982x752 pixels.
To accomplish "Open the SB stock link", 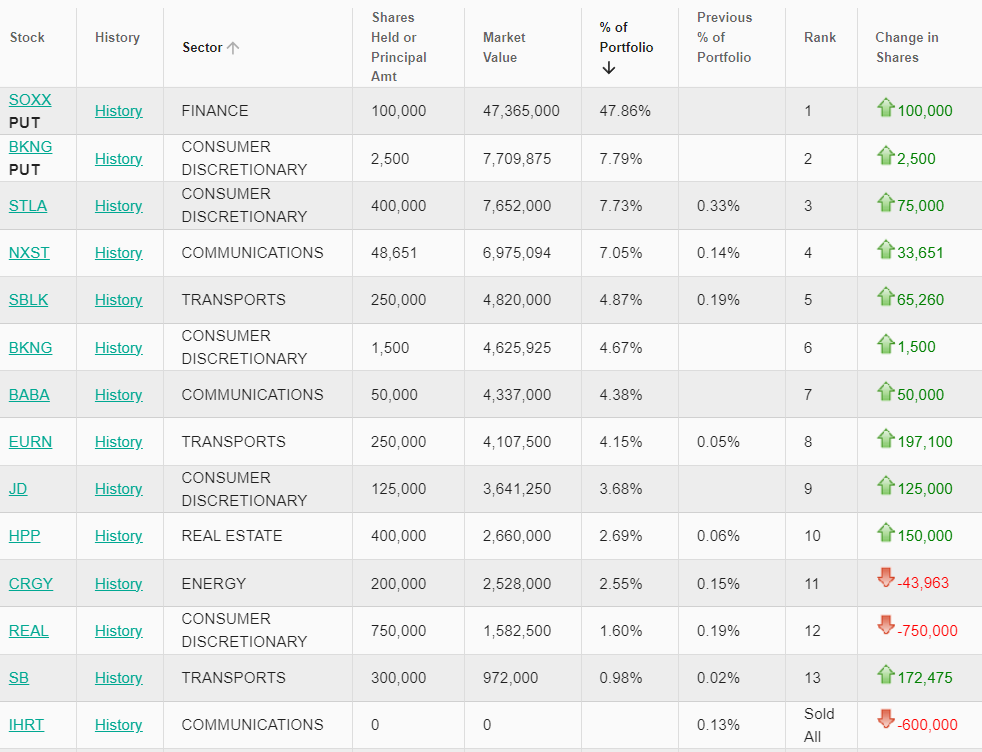I will 19,678.
